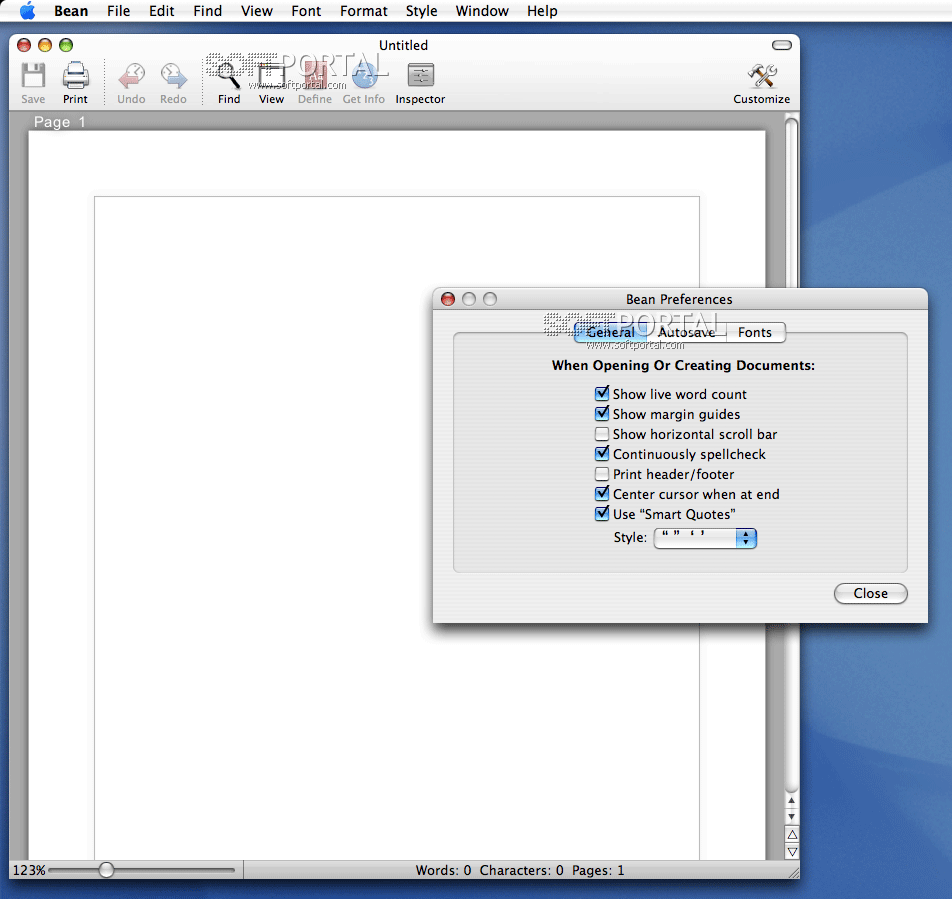Switch to the Fonts tab
The height and width of the screenshot is (899, 952).
[x=755, y=333]
